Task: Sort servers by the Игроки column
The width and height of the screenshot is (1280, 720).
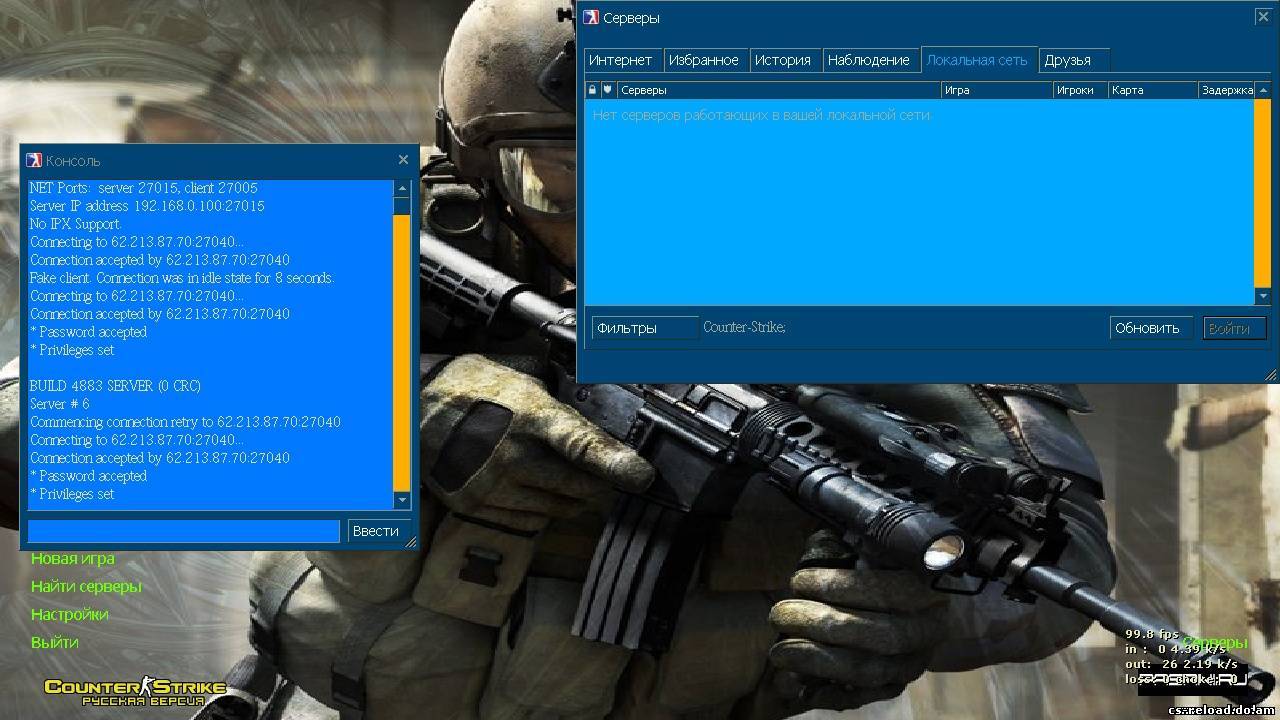Action: (x=1078, y=89)
